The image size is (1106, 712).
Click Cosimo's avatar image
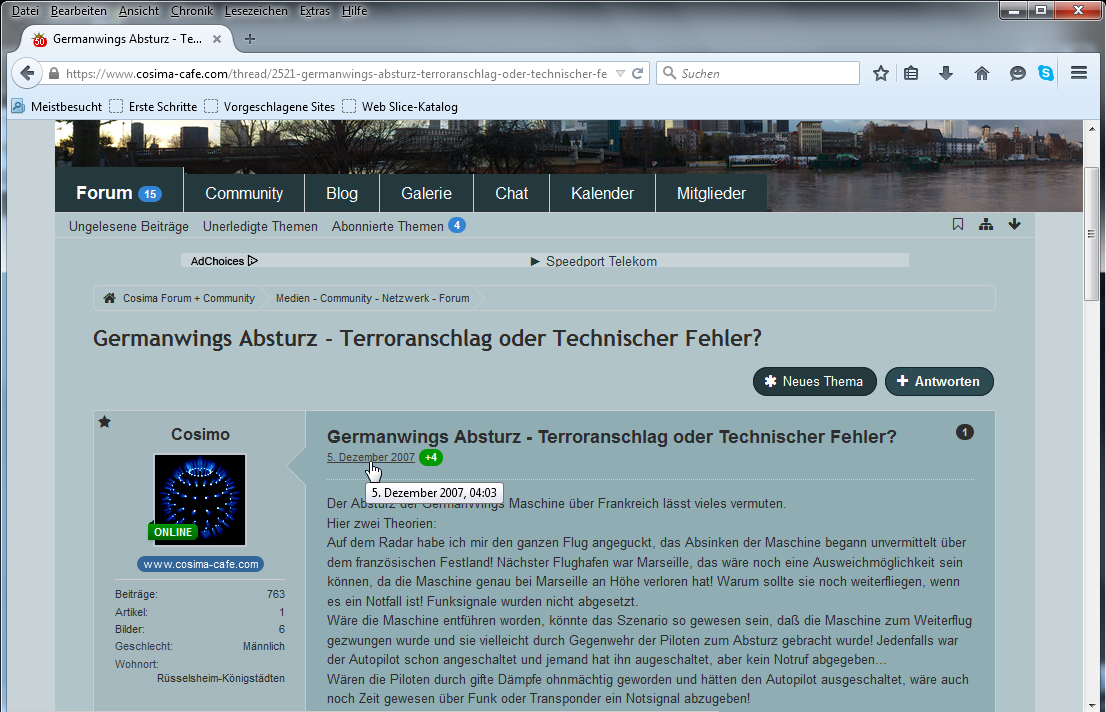(x=200, y=498)
